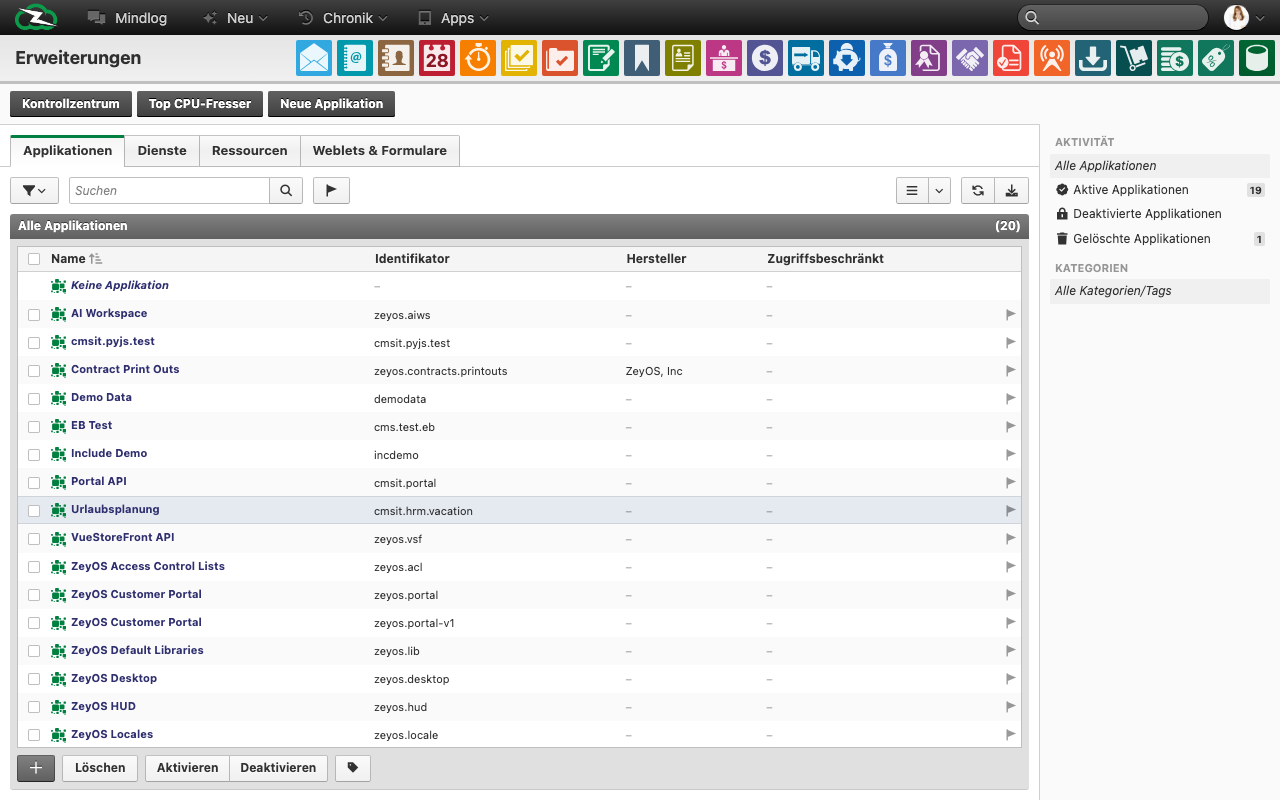Click the search magnifier button
The height and width of the screenshot is (800, 1280).
pos(286,190)
